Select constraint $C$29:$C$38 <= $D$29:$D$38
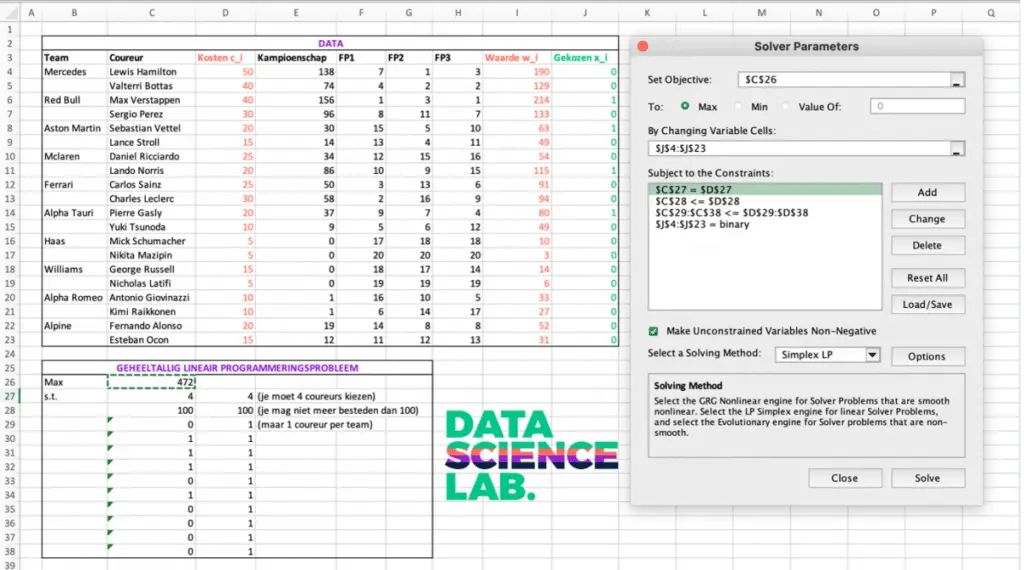This screenshot has width=1024, height=570. click(x=765, y=212)
